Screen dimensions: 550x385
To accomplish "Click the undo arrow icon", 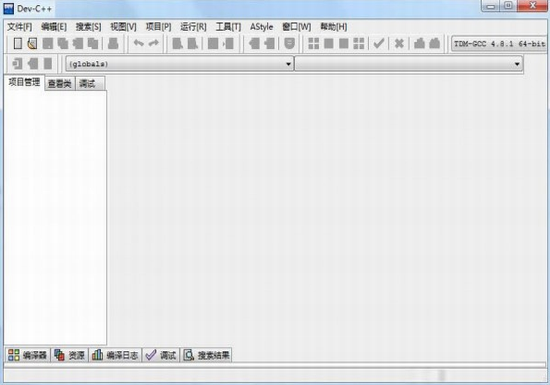I will (139, 43).
